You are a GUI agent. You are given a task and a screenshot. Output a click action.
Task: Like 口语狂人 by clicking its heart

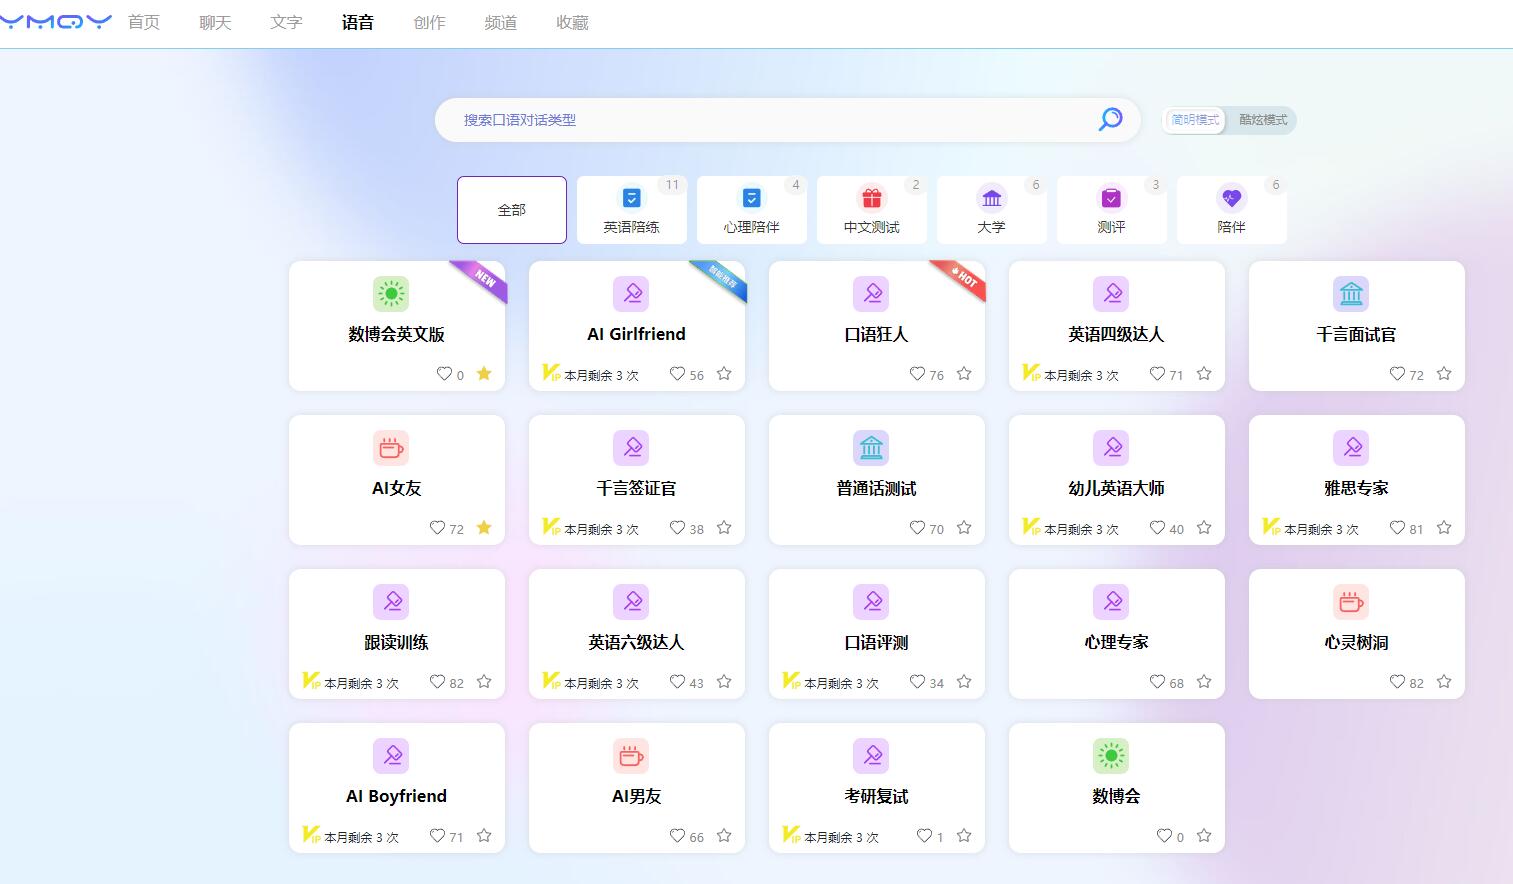coord(917,373)
